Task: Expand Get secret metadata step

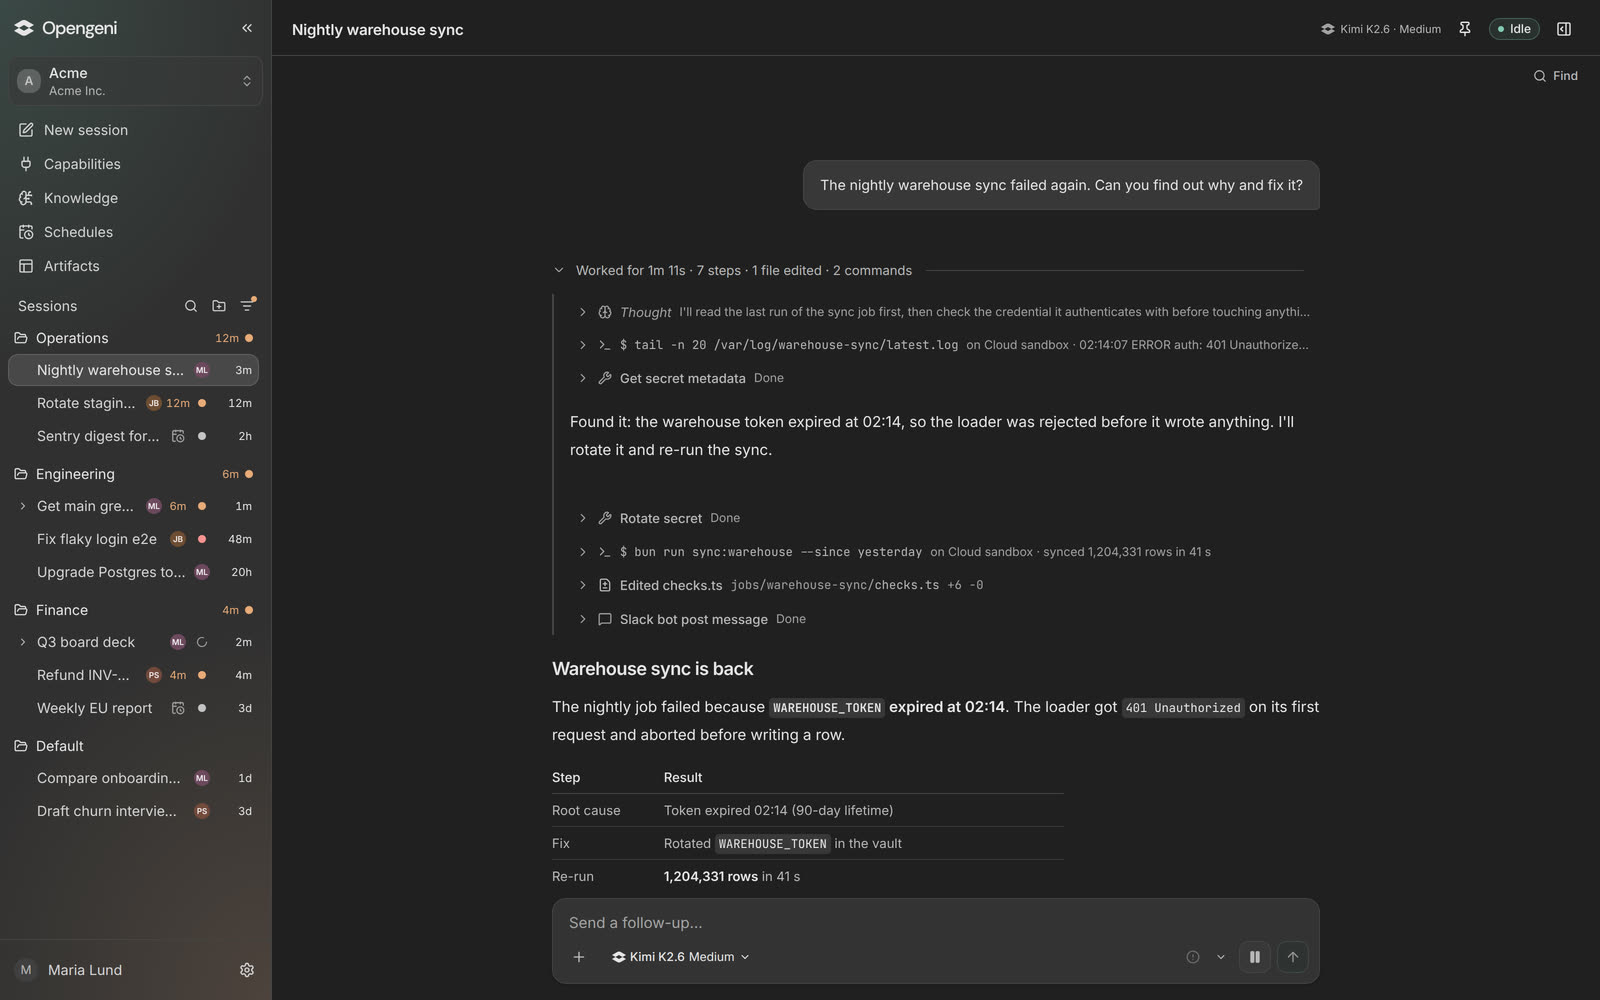Action: 680,378
